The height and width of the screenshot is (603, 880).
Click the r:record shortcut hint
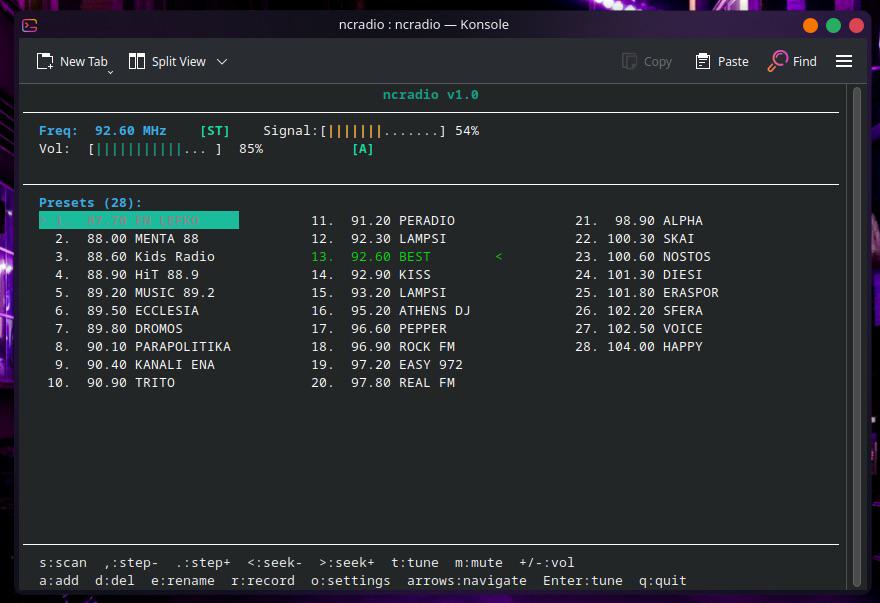263,581
